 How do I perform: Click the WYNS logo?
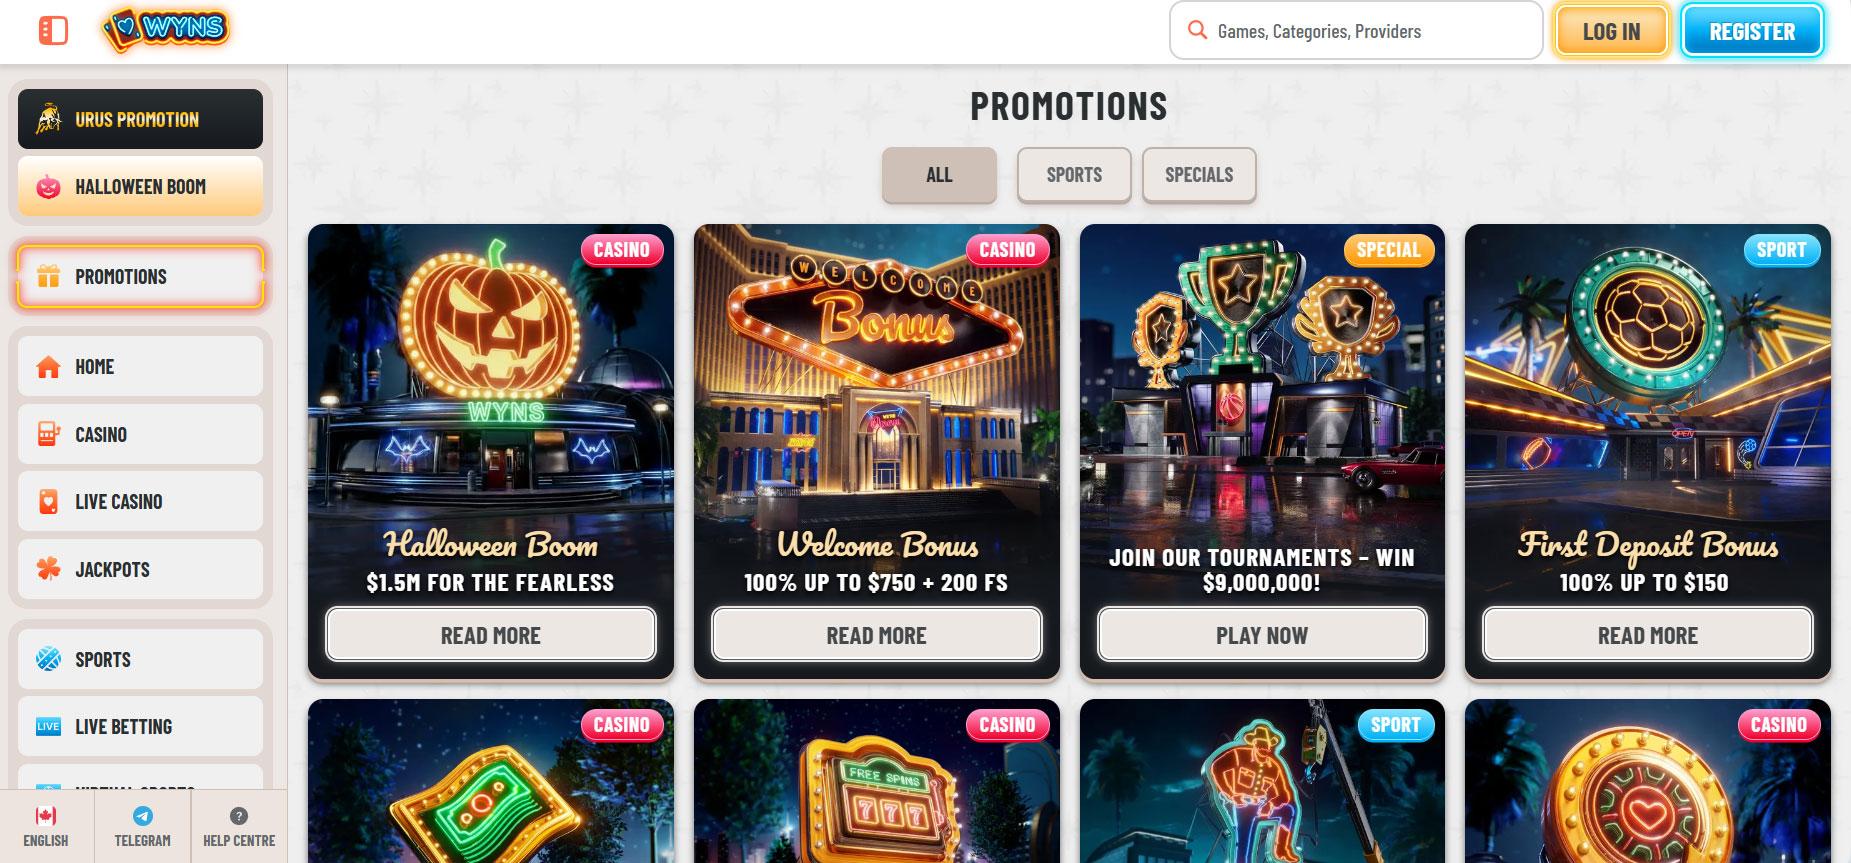point(166,30)
